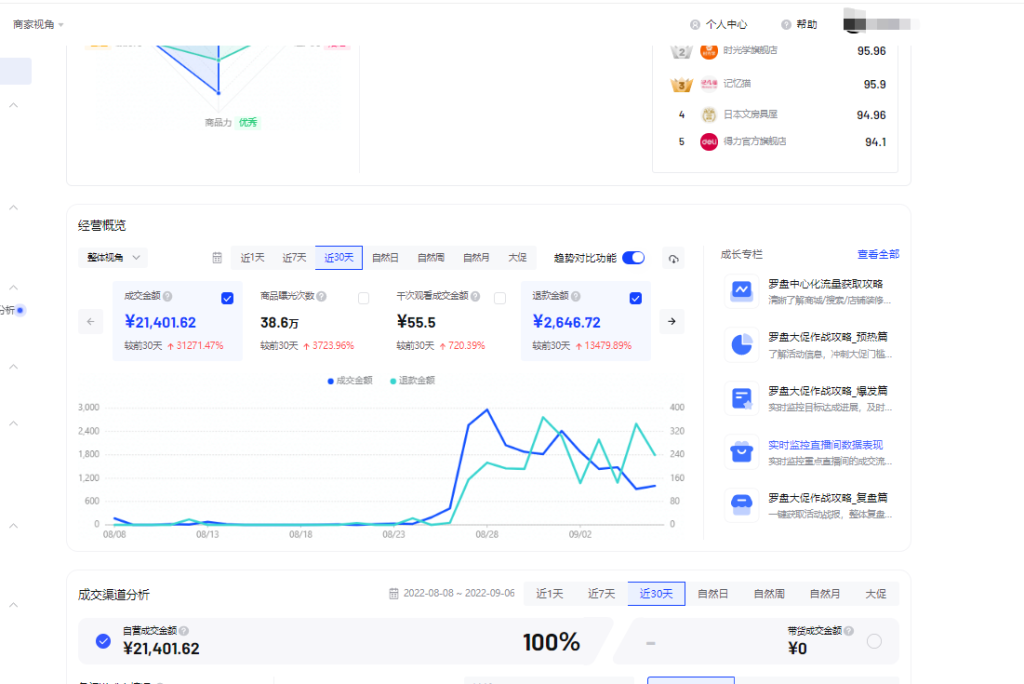
Task: Click the ¥21,401.62 成交金额 value card
Action: point(178,321)
